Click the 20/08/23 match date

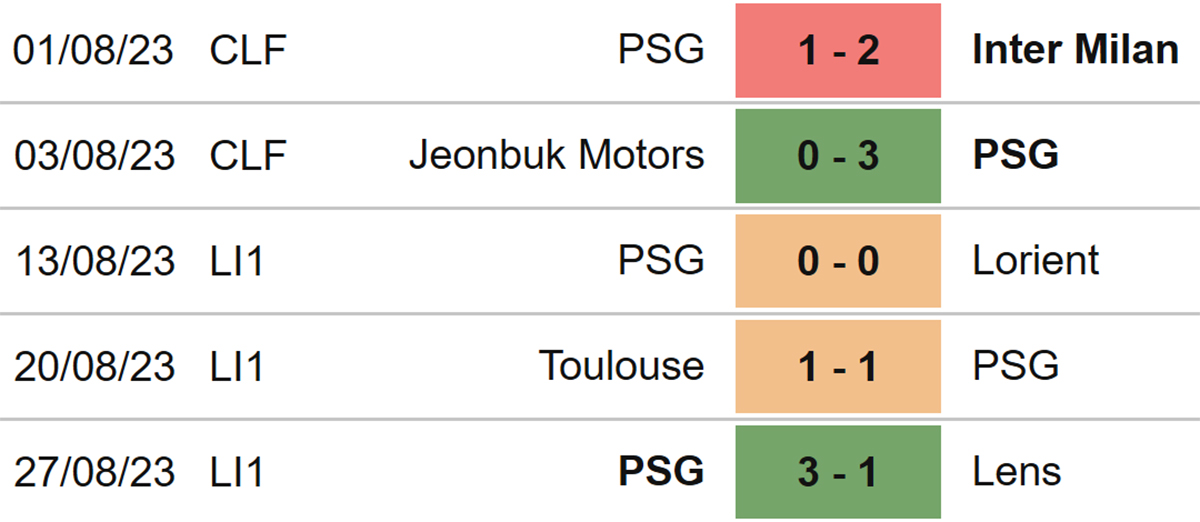[95, 366]
